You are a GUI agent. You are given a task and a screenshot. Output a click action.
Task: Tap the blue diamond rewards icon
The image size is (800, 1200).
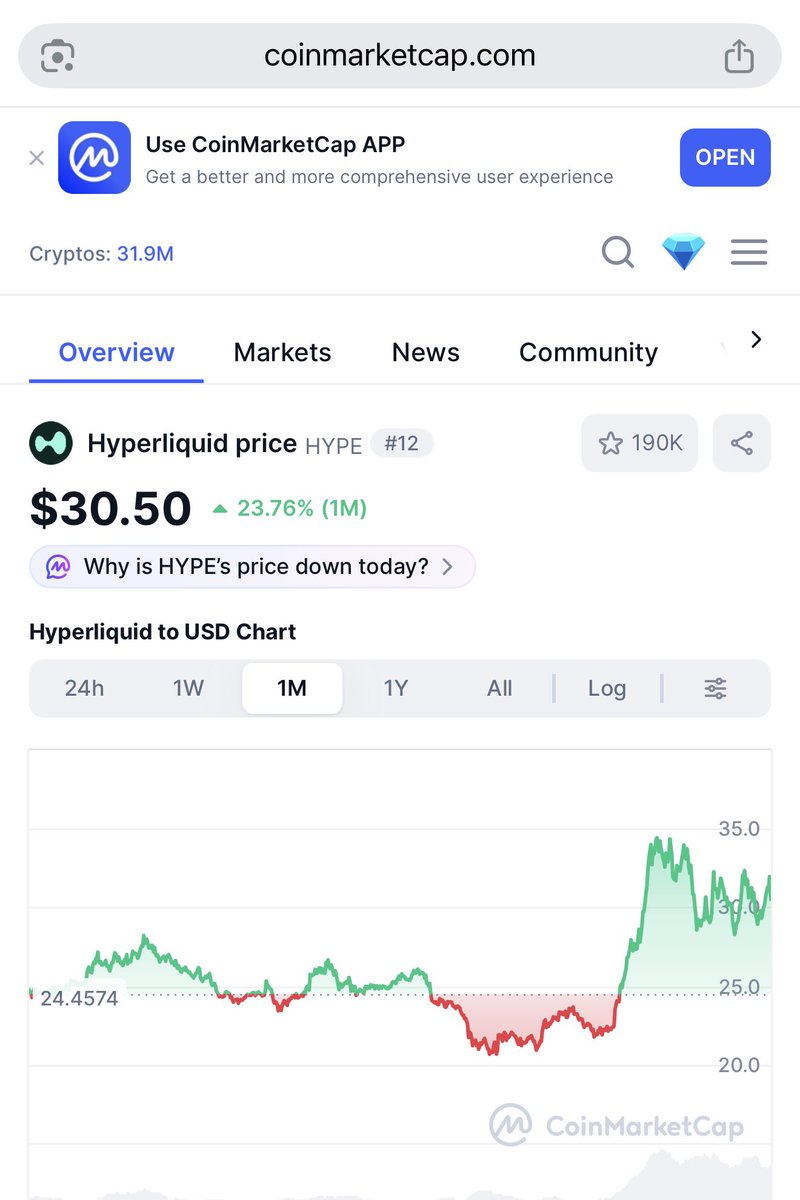pos(684,253)
